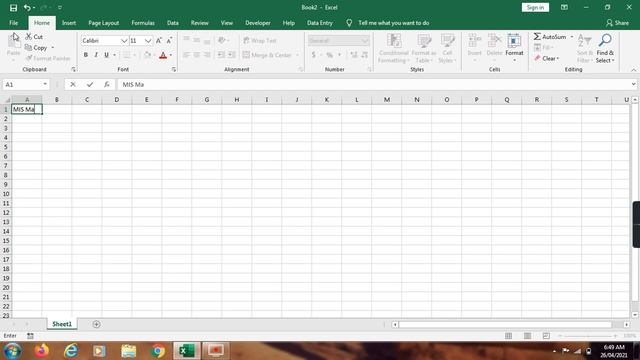Switch to the Formulas tab

pyautogui.click(x=143, y=23)
